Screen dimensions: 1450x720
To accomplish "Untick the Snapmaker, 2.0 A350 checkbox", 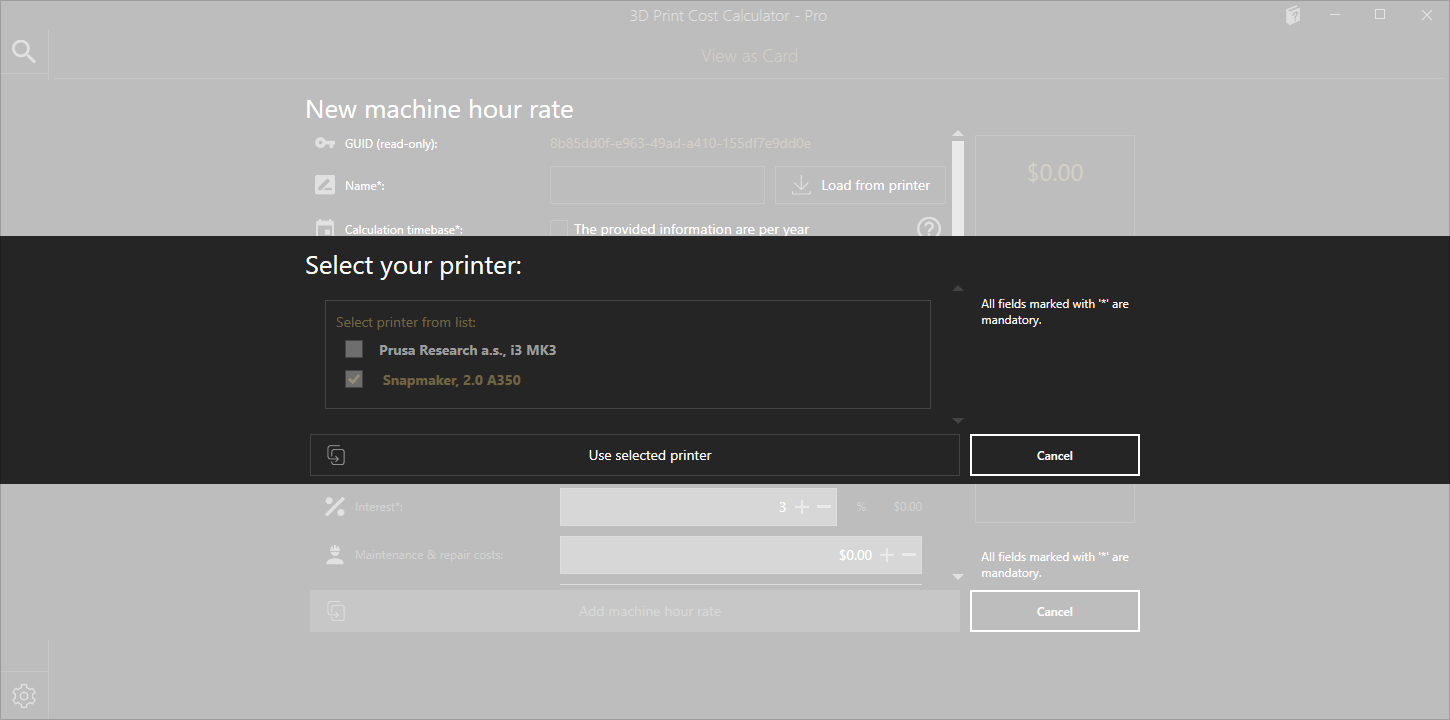I will pos(354,379).
